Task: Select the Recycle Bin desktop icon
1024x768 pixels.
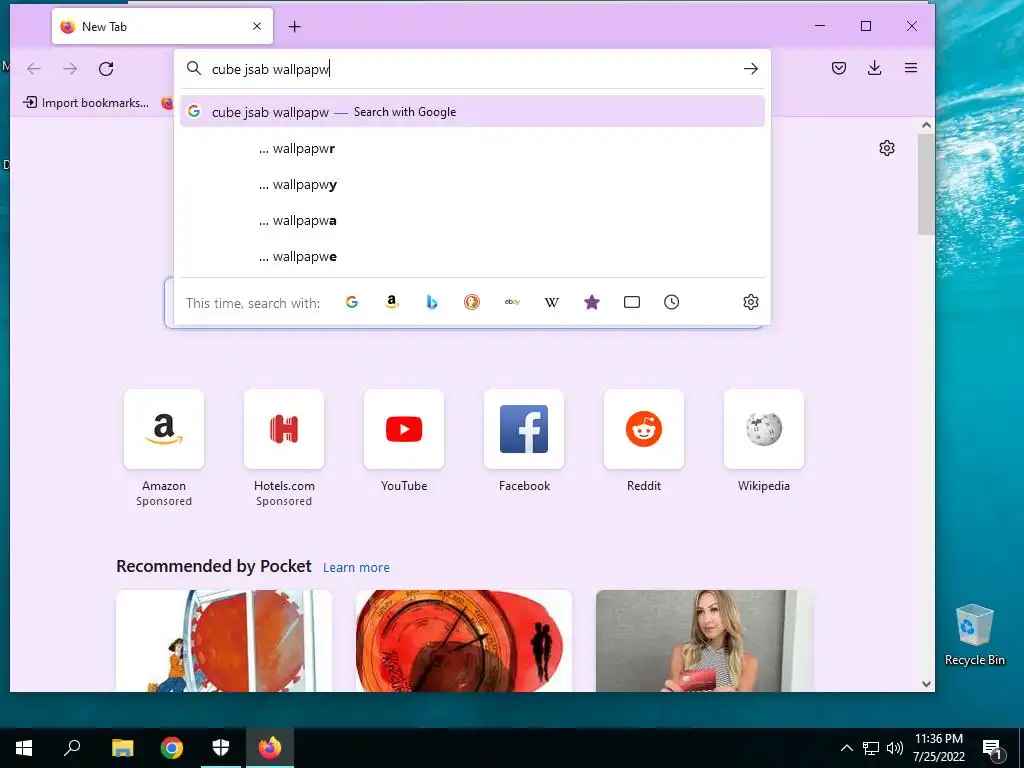Action: [974, 635]
